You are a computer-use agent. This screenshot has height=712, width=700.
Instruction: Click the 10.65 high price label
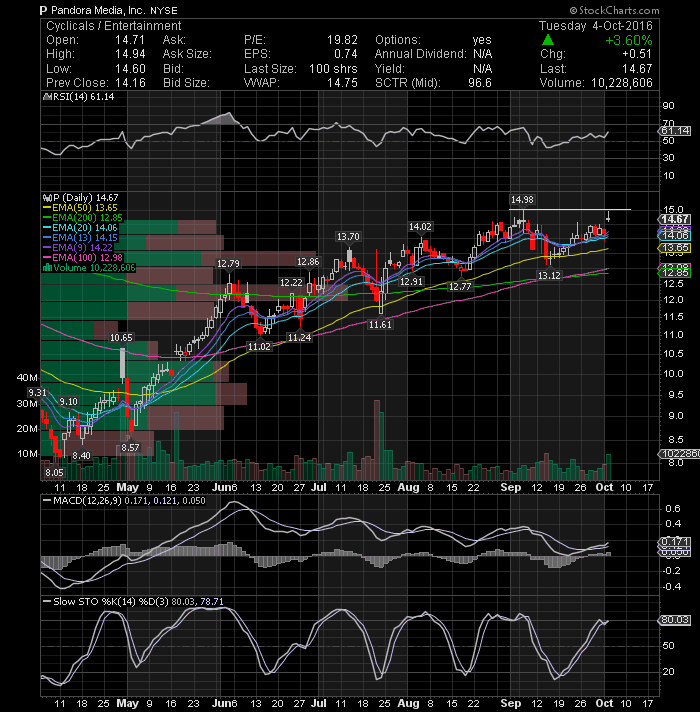point(121,337)
